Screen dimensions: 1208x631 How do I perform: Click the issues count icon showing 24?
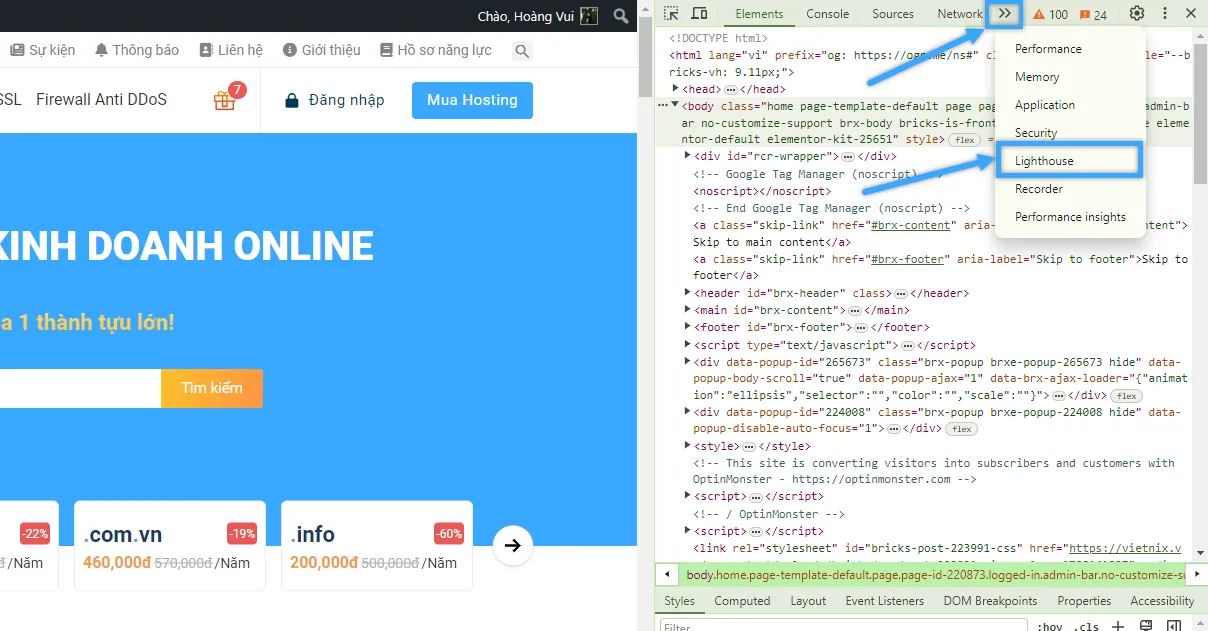pyautogui.click(x=1092, y=14)
